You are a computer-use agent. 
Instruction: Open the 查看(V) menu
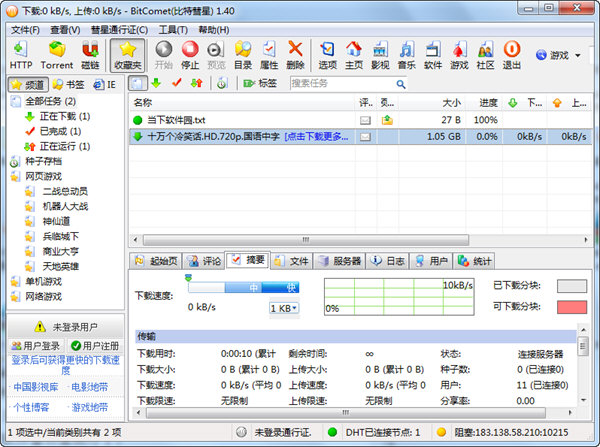point(65,30)
